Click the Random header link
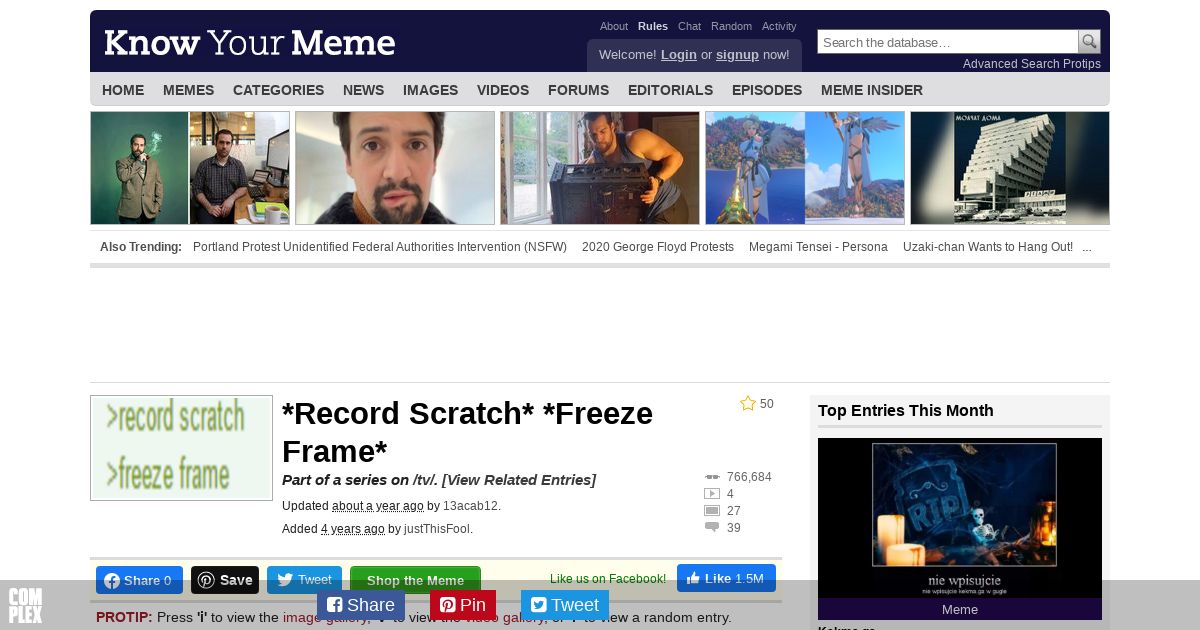The width and height of the screenshot is (1200, 630). tap(732, 26)
